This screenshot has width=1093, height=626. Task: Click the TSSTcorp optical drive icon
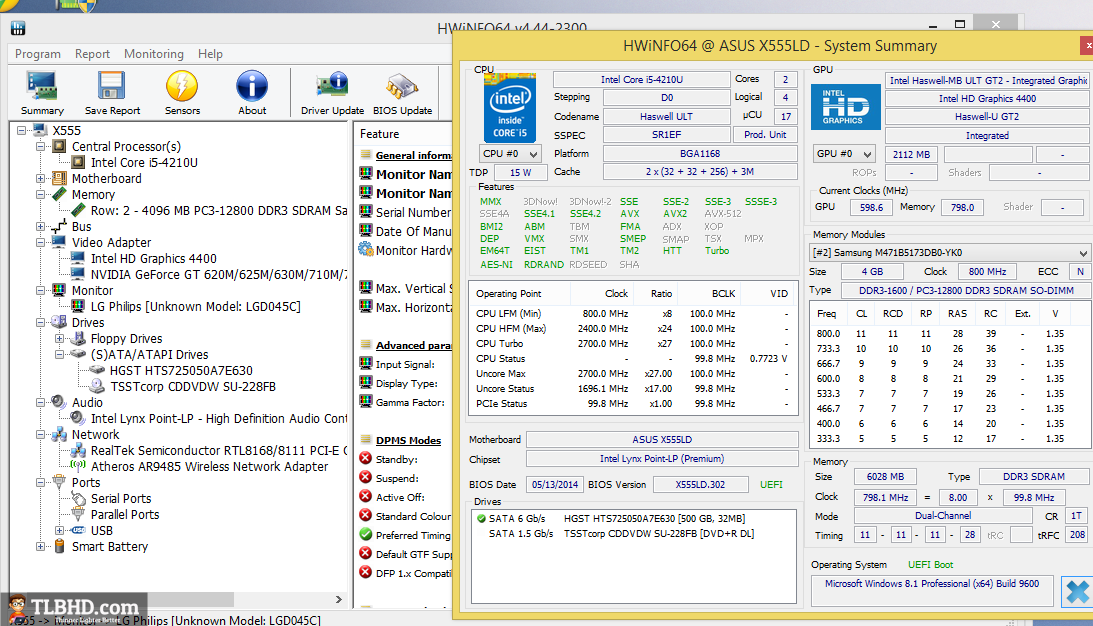pyautogui.click(x=98, y=386)
